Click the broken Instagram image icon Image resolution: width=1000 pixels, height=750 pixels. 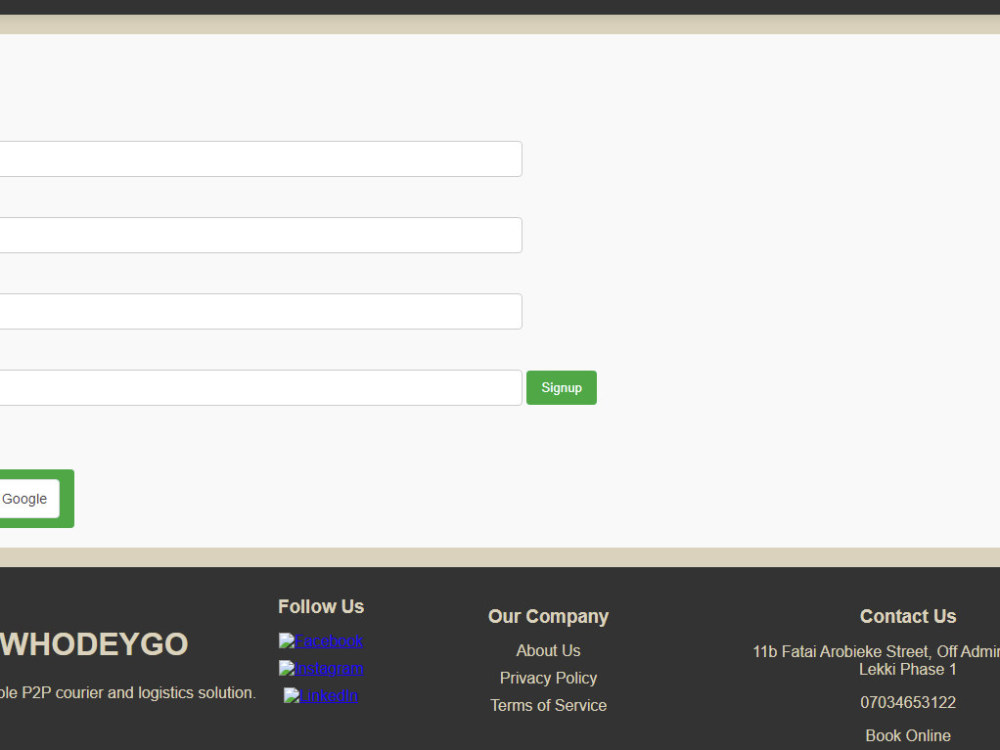point(286,668)
